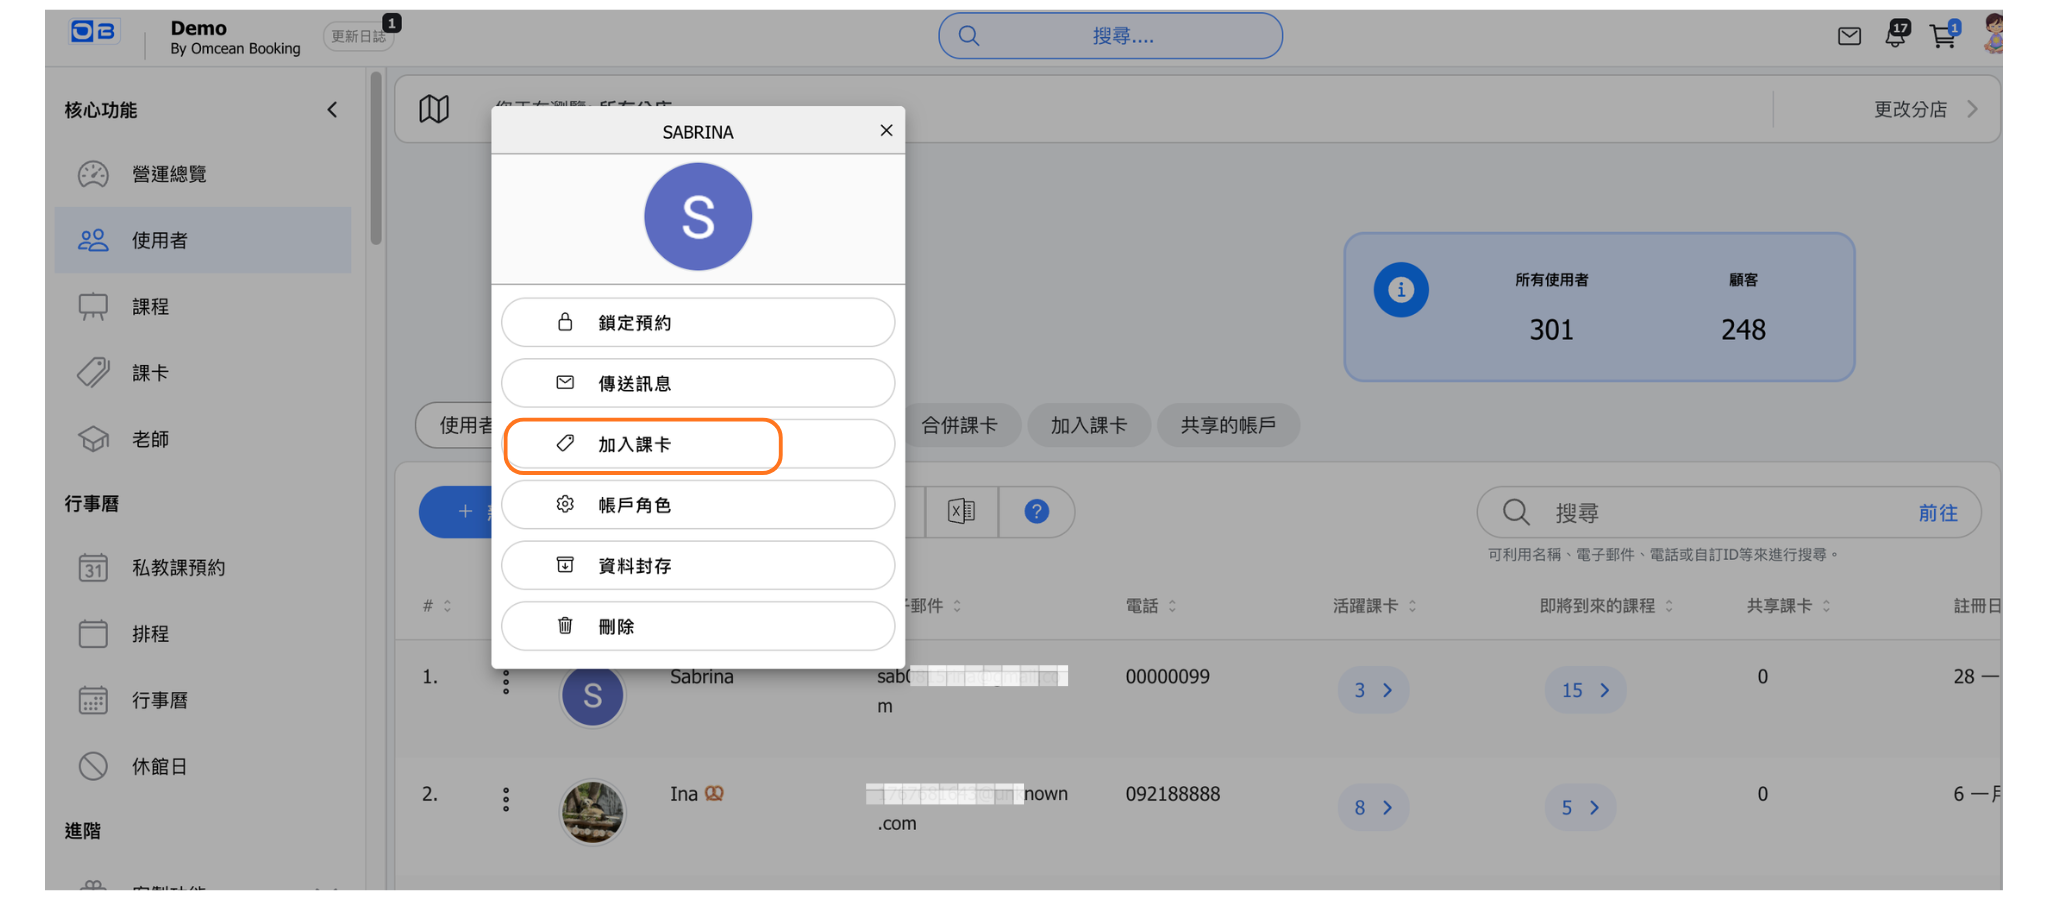Open the shopping cart icon
The width and height of the screenshot is (2048, 900).
1942,37
